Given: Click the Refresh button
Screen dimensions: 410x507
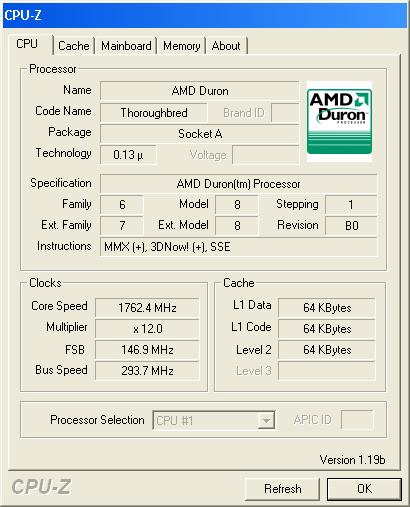Looking at the screenshot, I should tap(282, 489).
